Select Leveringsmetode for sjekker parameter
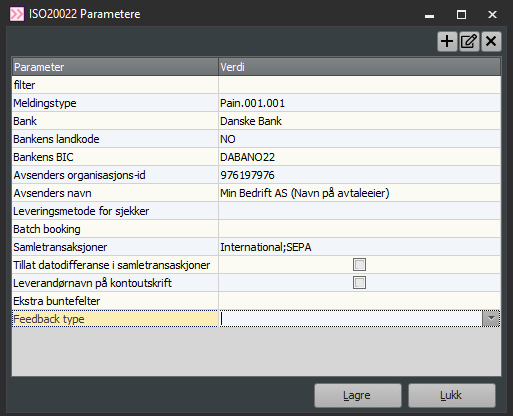513x416 pixels. [x=115, y=211]
